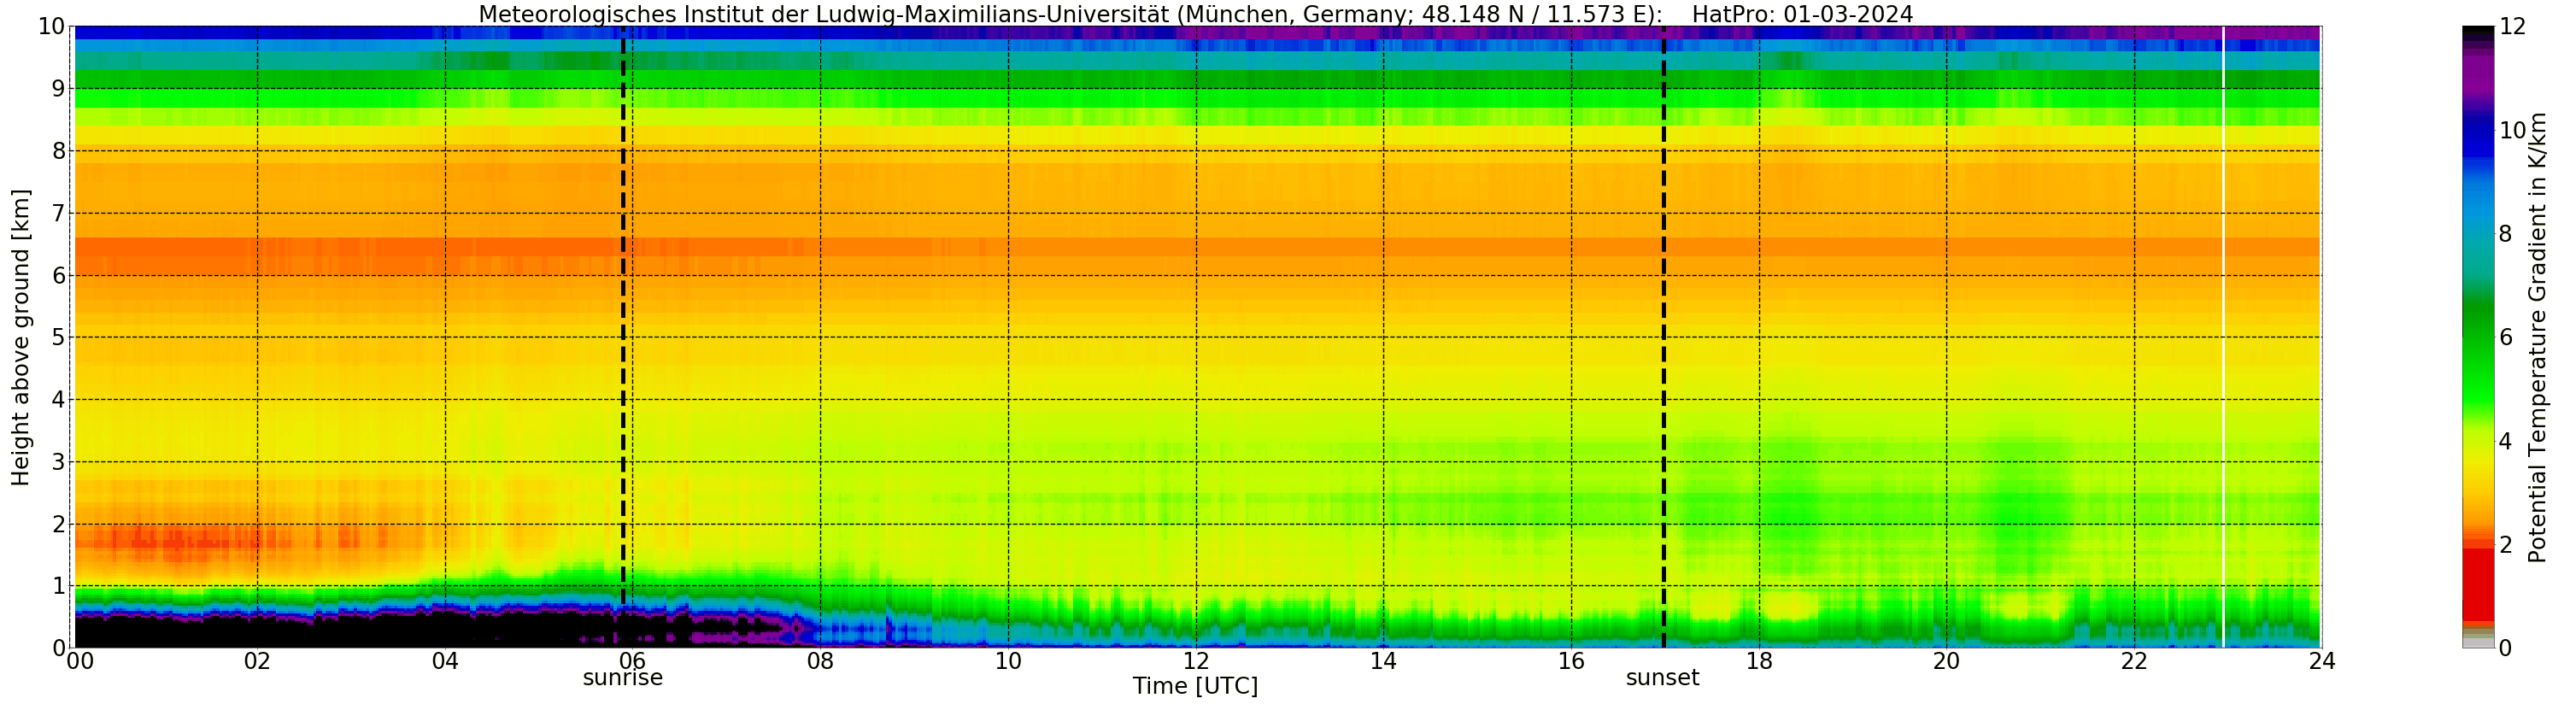Click height axis tick label "8"

point(58,151)
